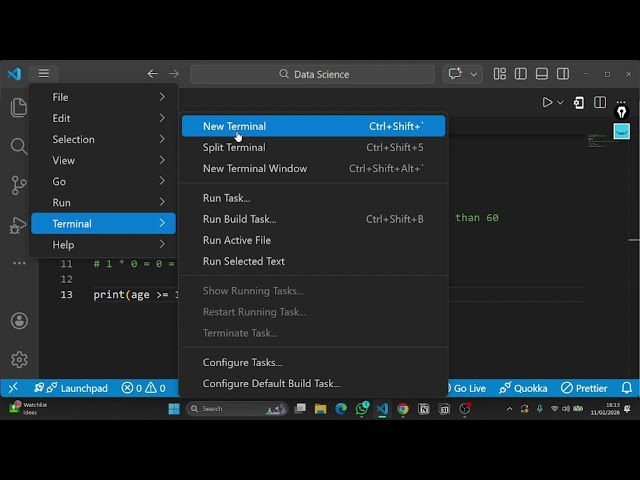Click Quokka in status bar
640x480 pixels.
pos(523,388)
